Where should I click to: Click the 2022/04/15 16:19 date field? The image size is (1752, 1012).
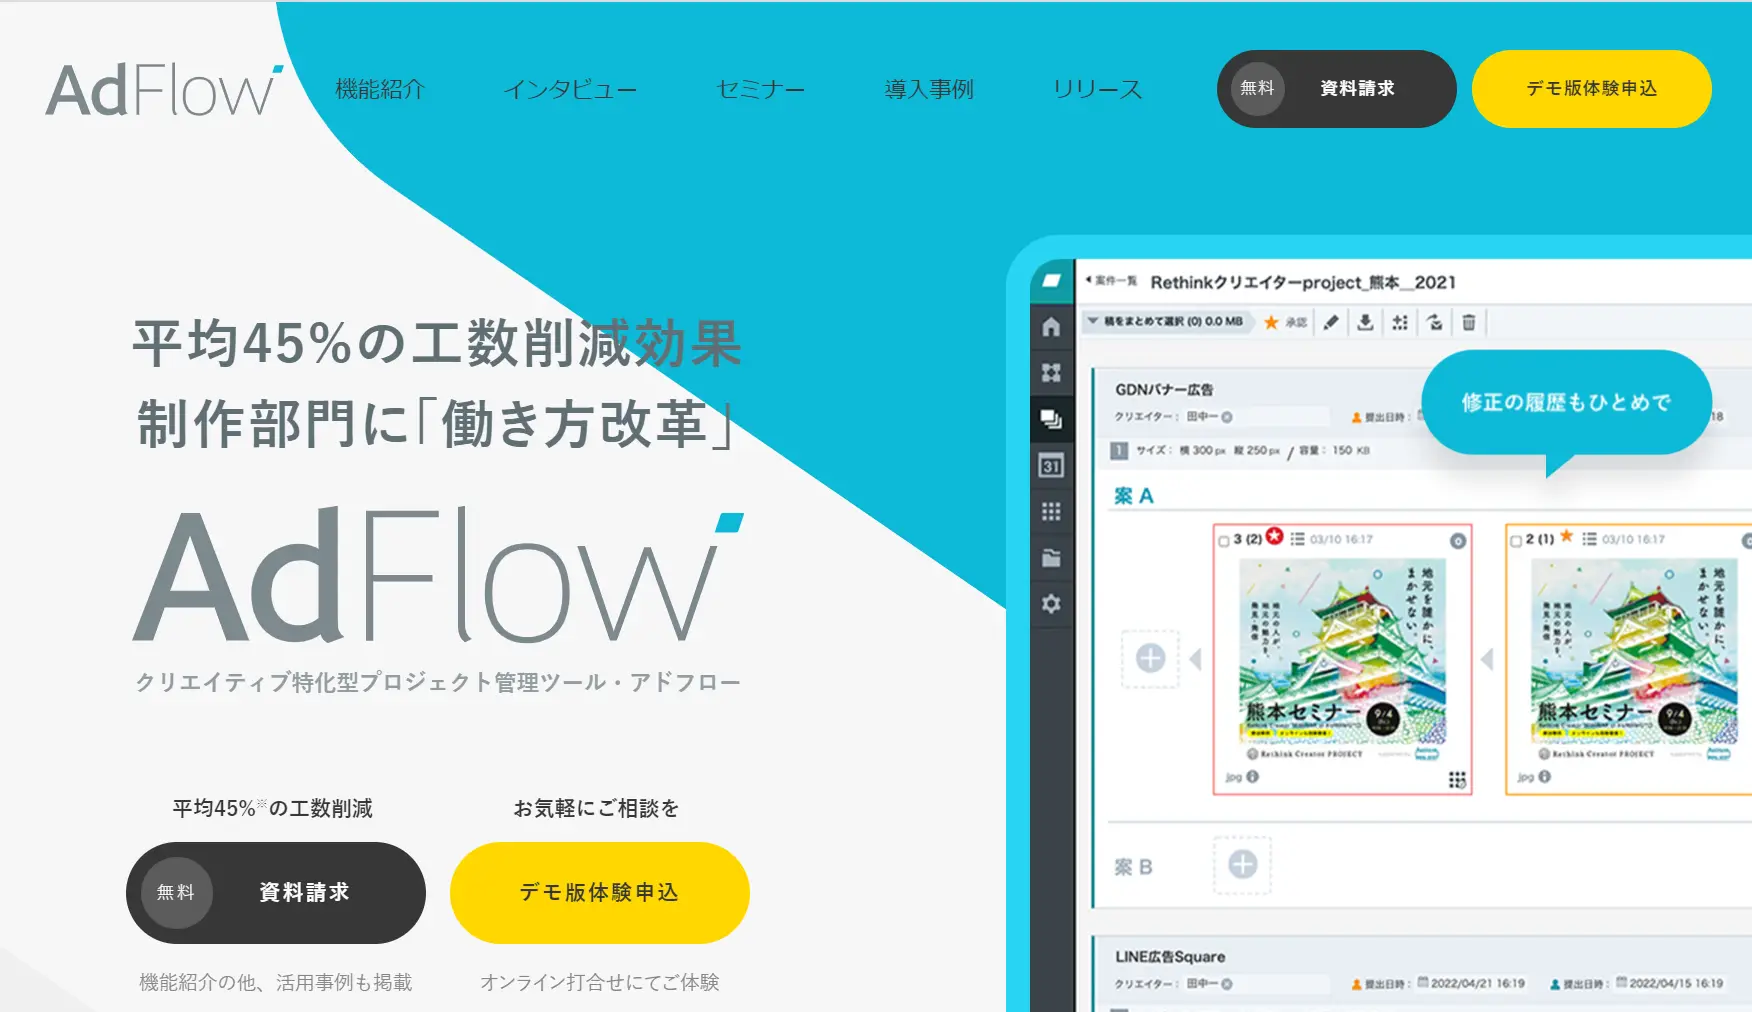1669,983
